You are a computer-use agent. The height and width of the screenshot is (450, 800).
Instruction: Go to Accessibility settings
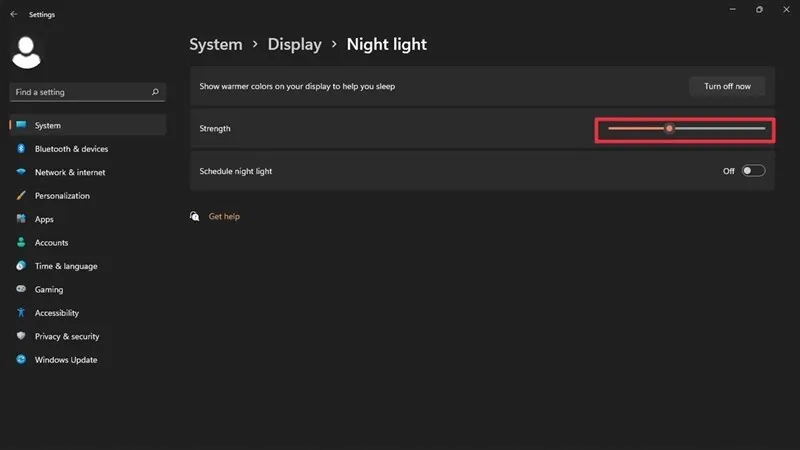tap(88, 313)
